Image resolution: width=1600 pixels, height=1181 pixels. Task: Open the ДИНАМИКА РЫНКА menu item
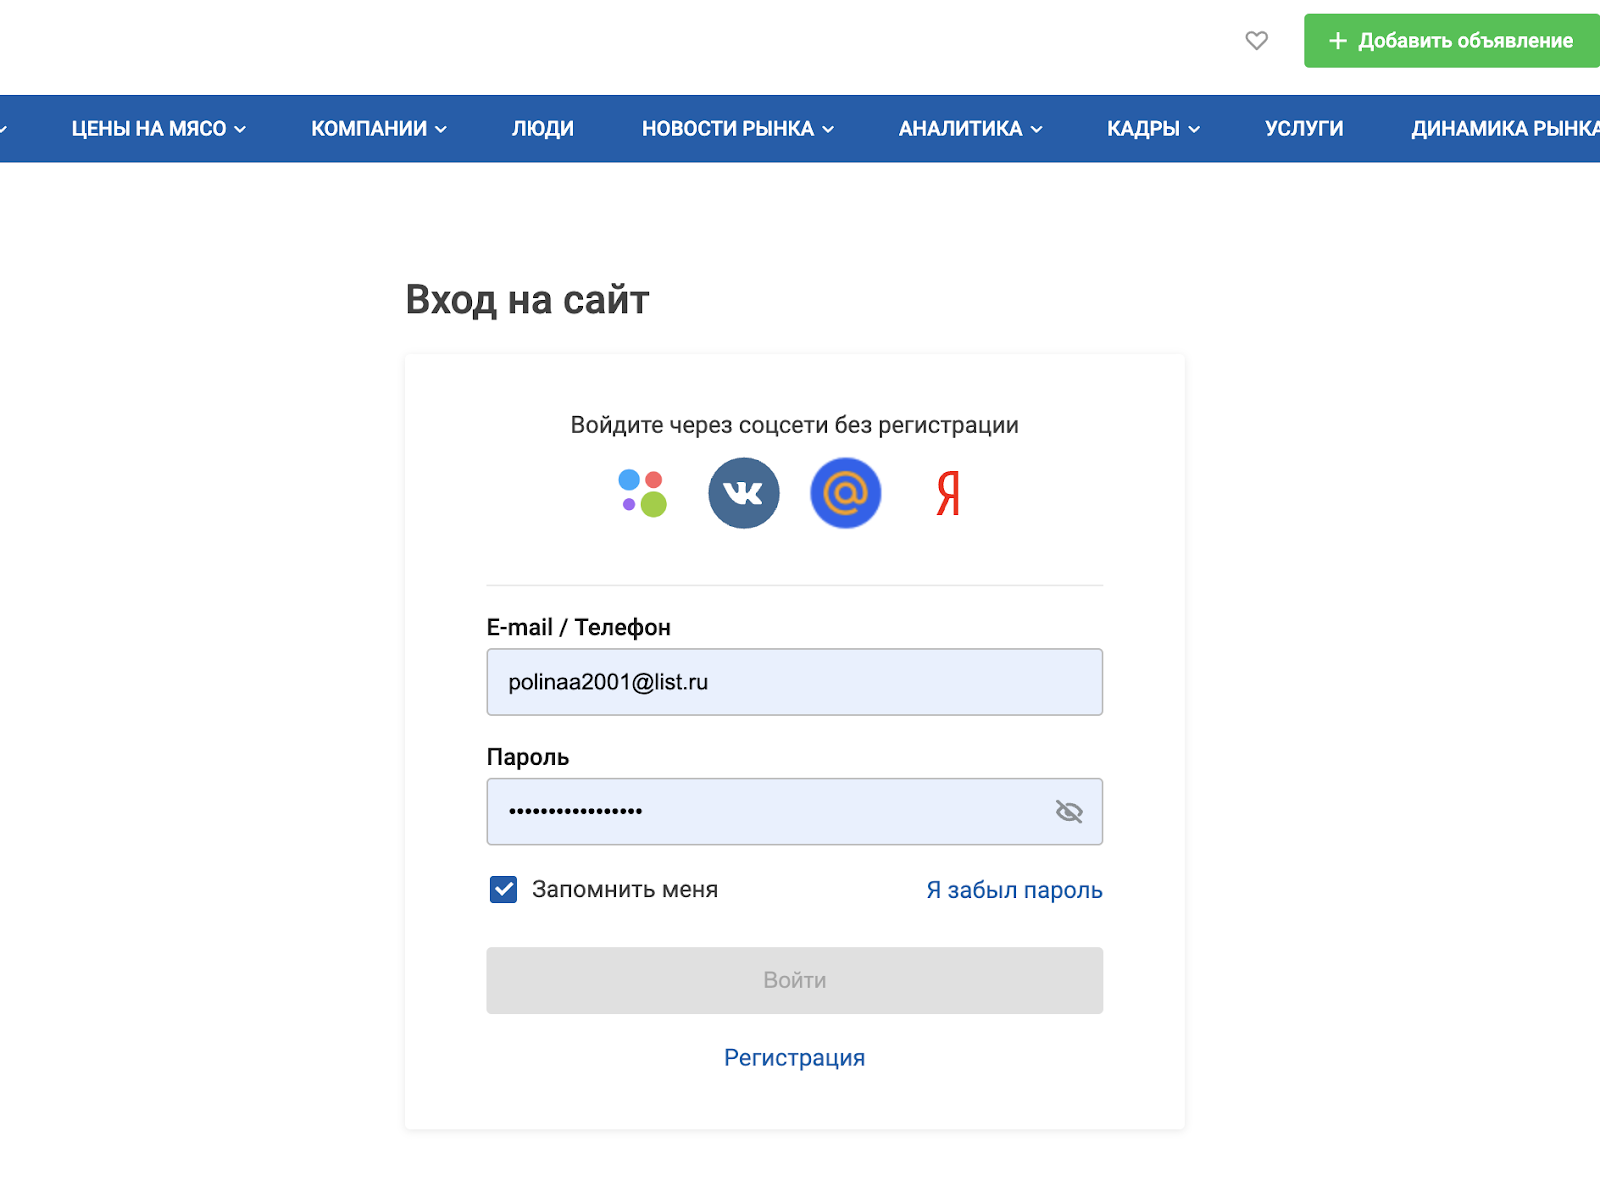click(x=1505, y=129)
